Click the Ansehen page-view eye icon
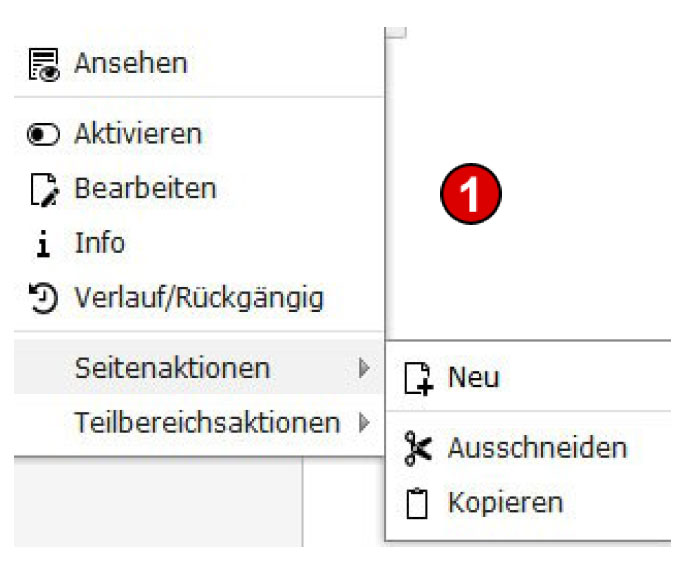Image resolution: width=684 pixels, height=572 pixels. pyautogui.click(x=44, y=65)
